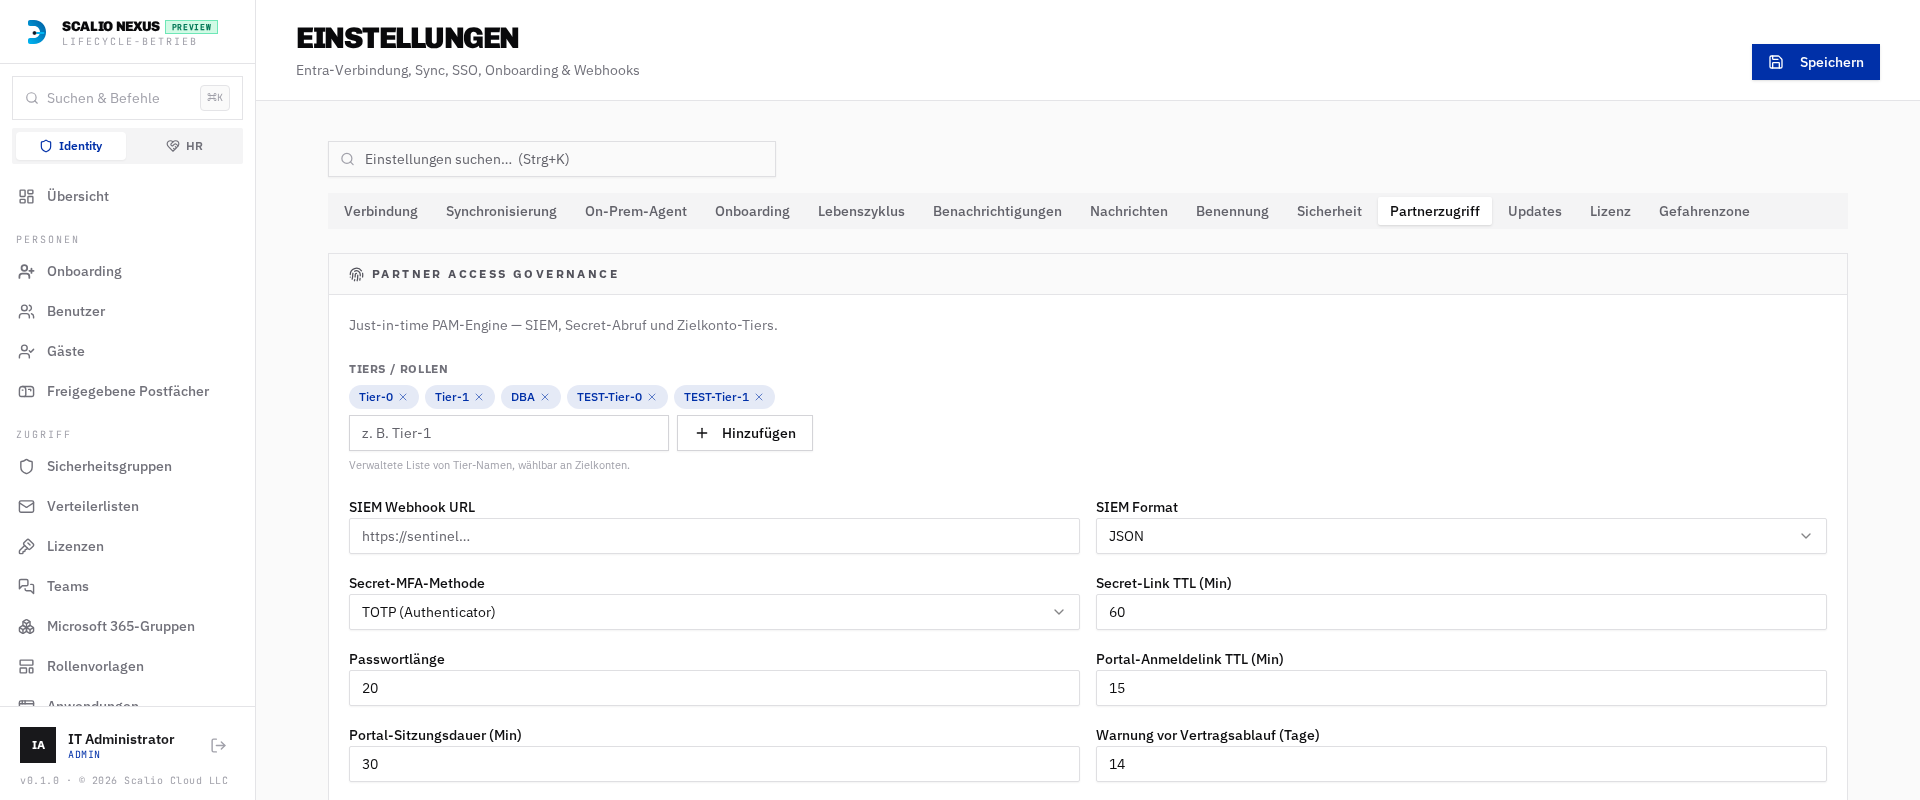The image size is (1920, 800).
Task: Click the Microsoft 365-Gruppen icon
Action: [27, 626]
